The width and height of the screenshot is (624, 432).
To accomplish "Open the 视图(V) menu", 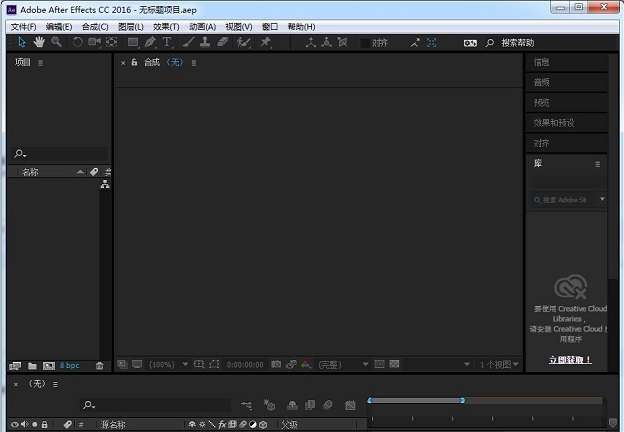I will click(239, 27).
